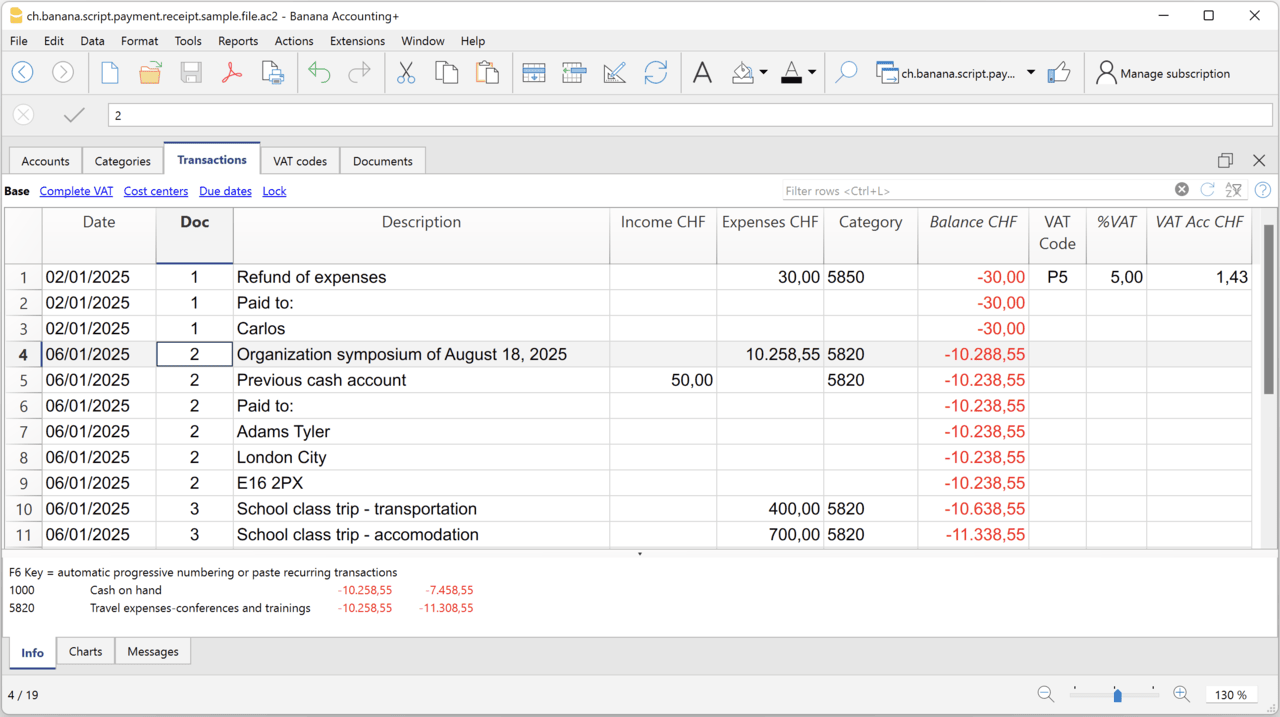Switch to the Categories tab
1280x717 pixels.
coord(123,161)
